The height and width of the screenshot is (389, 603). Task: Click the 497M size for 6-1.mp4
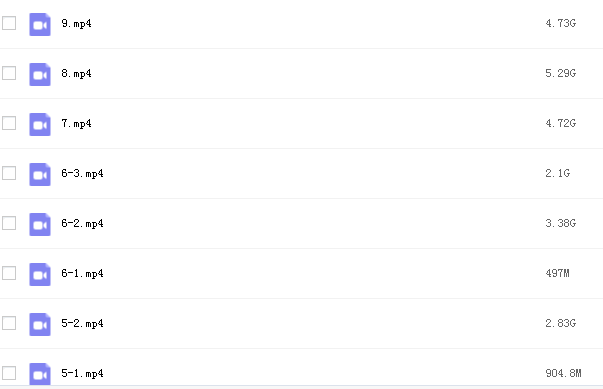click(x=558, y=273)
